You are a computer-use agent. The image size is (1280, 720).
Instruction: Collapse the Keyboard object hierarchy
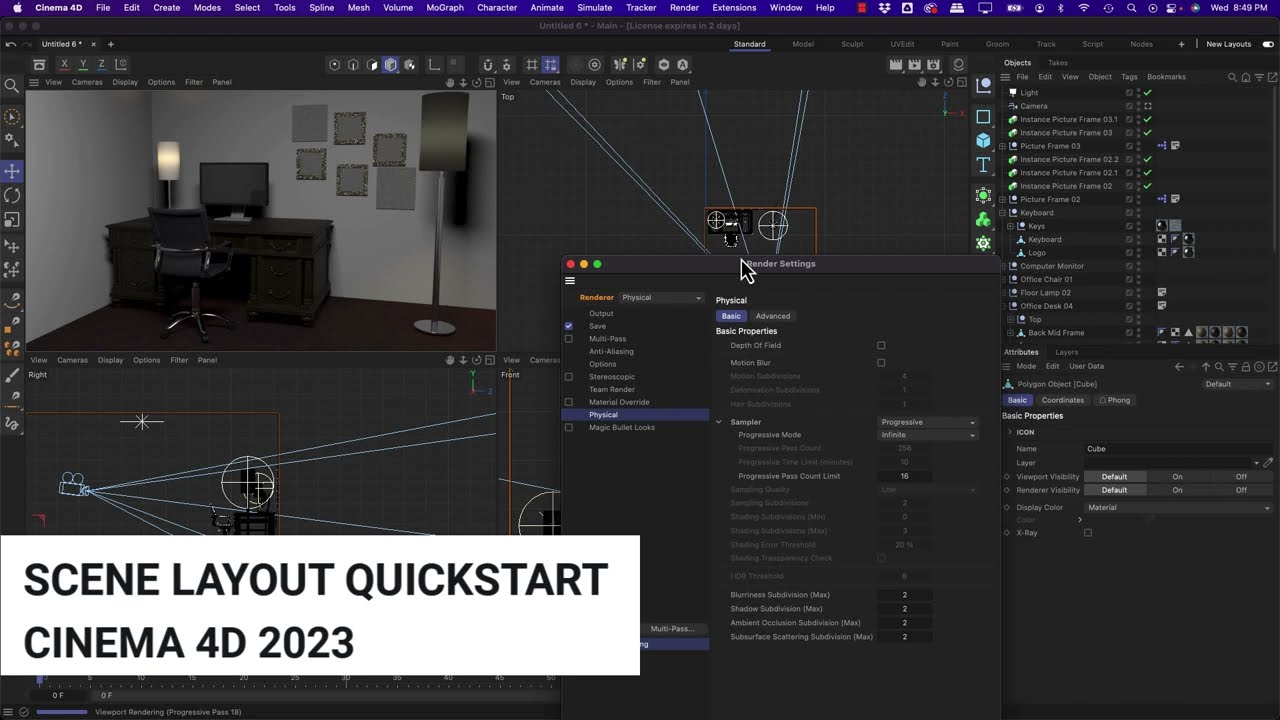(1004, 213)
